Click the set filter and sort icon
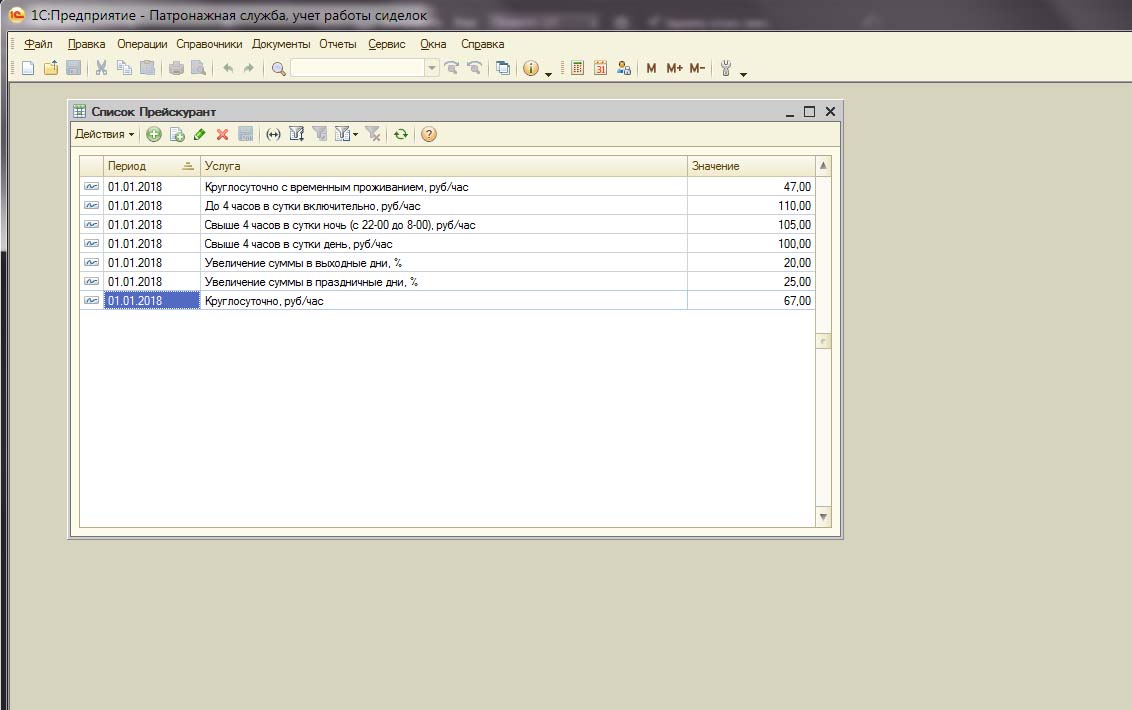1132x710 pixels. click(296, 134)
